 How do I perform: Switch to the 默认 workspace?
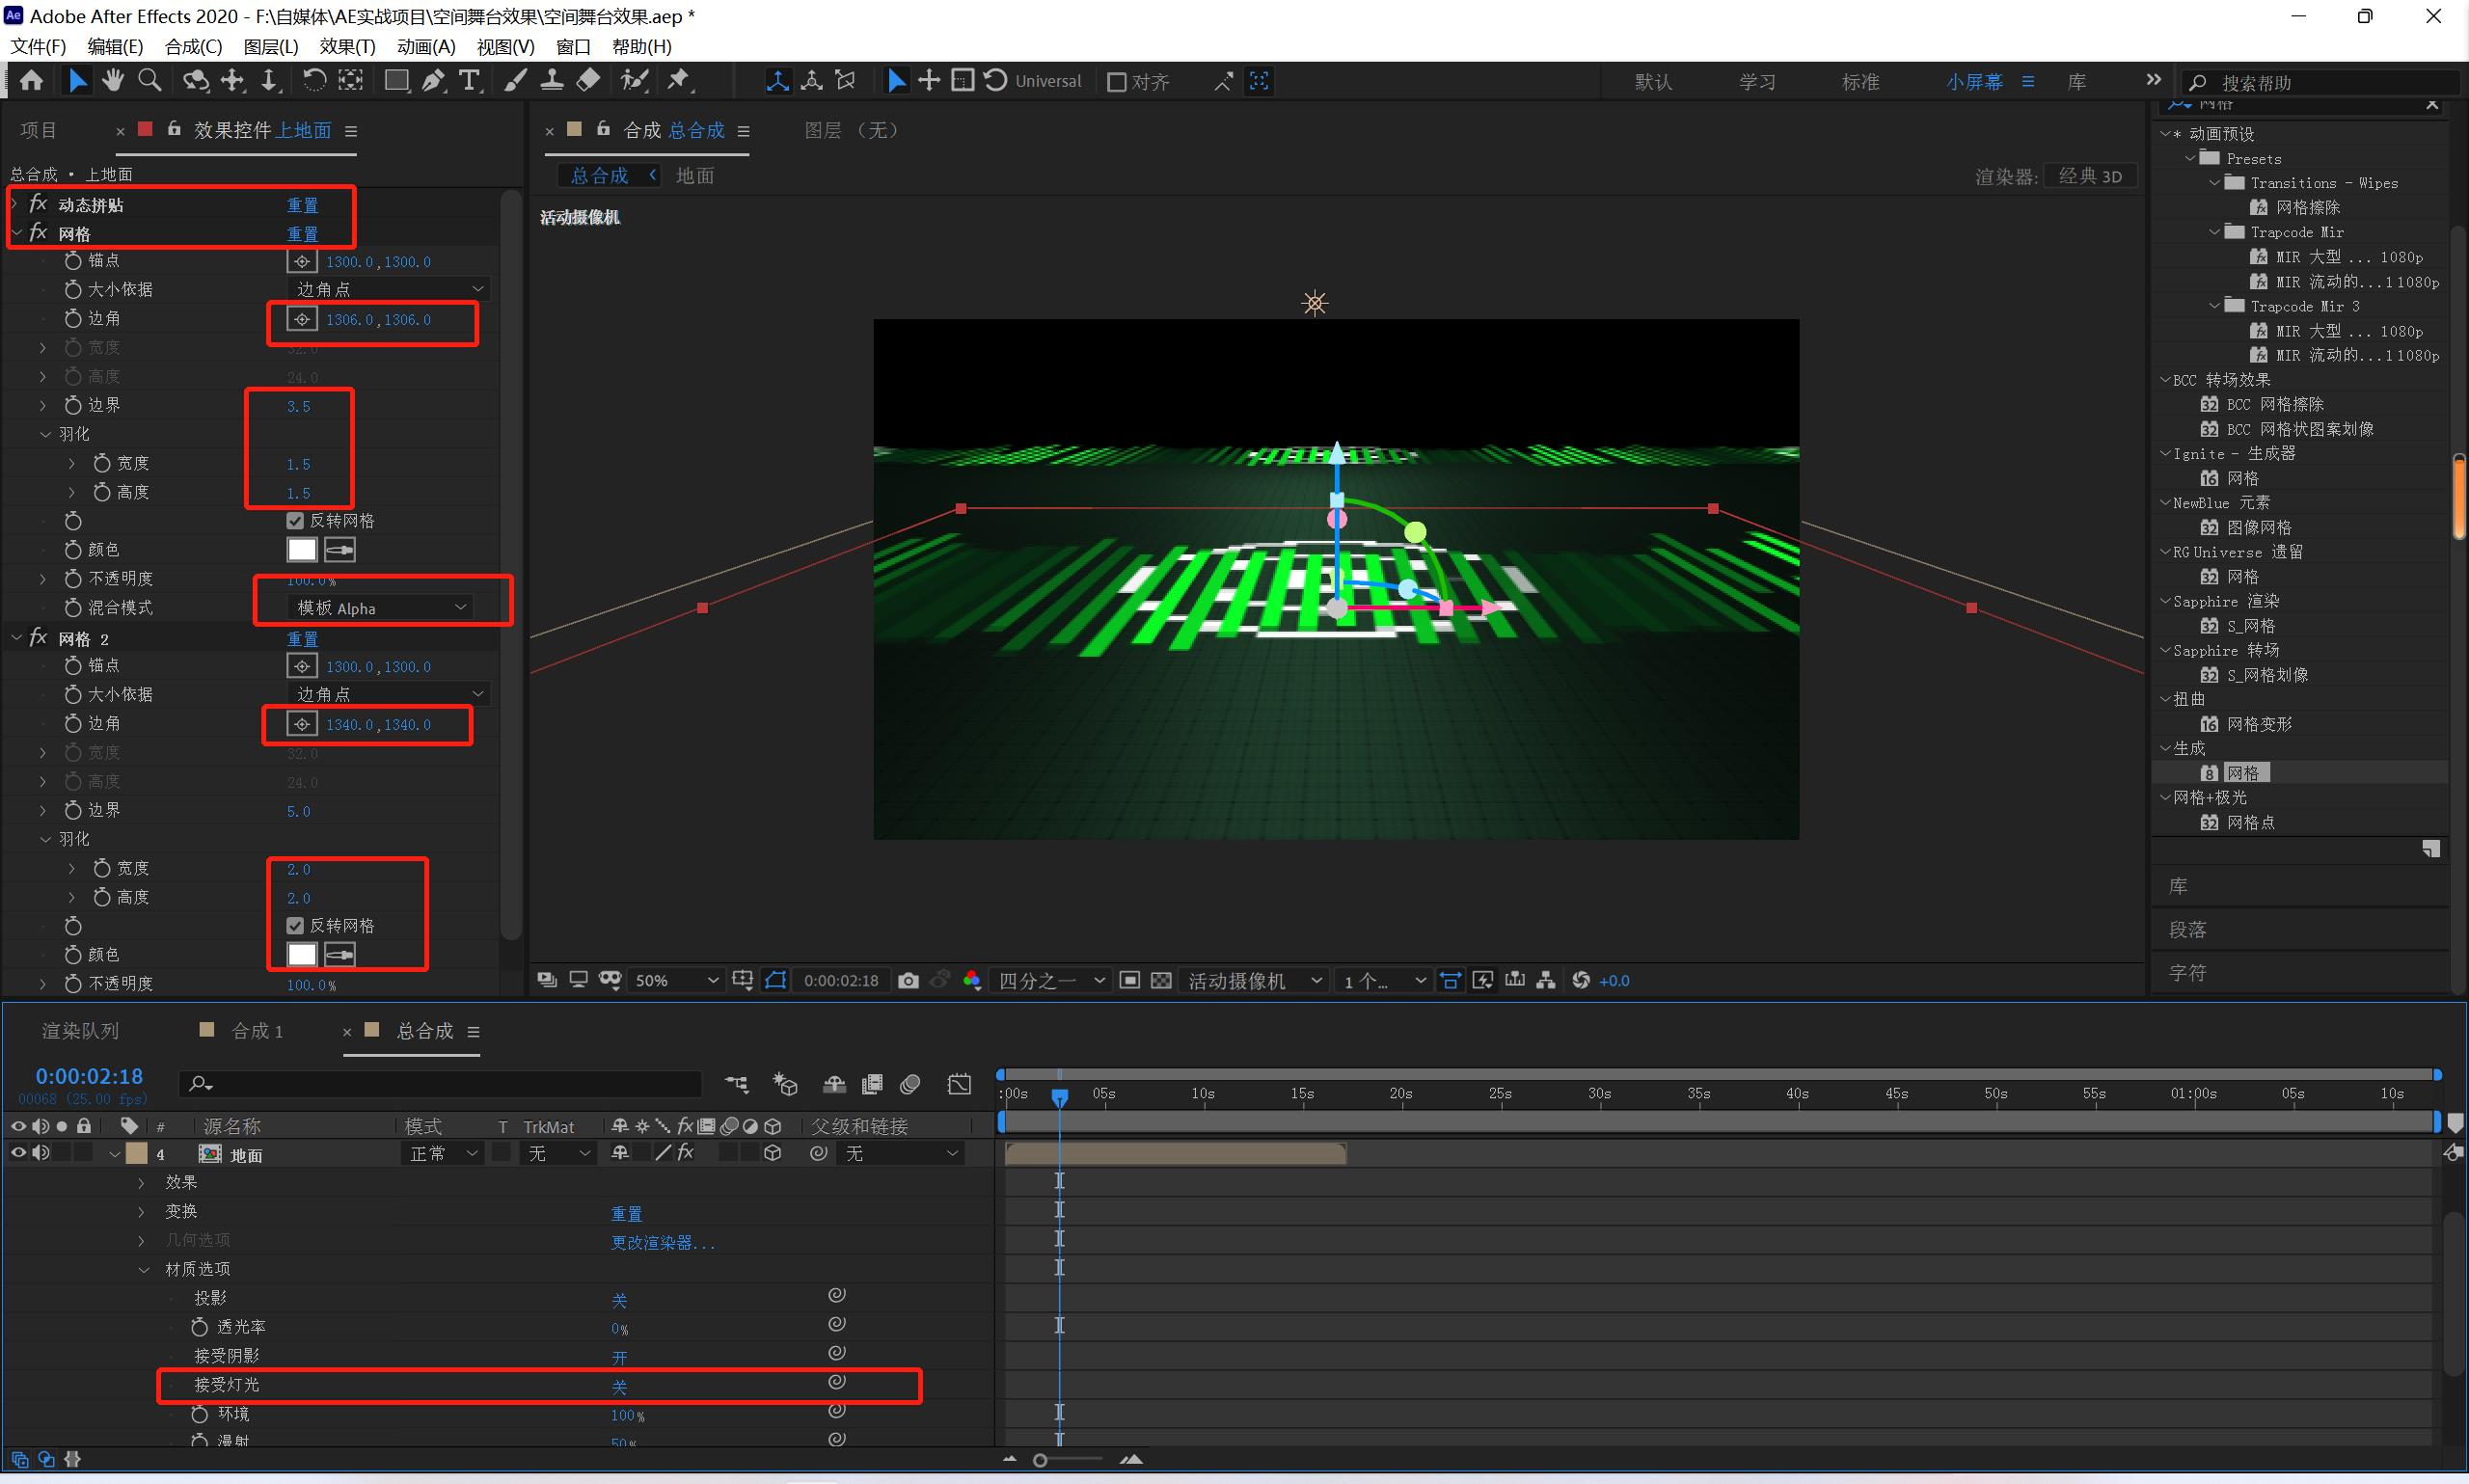pos(1653,82)
